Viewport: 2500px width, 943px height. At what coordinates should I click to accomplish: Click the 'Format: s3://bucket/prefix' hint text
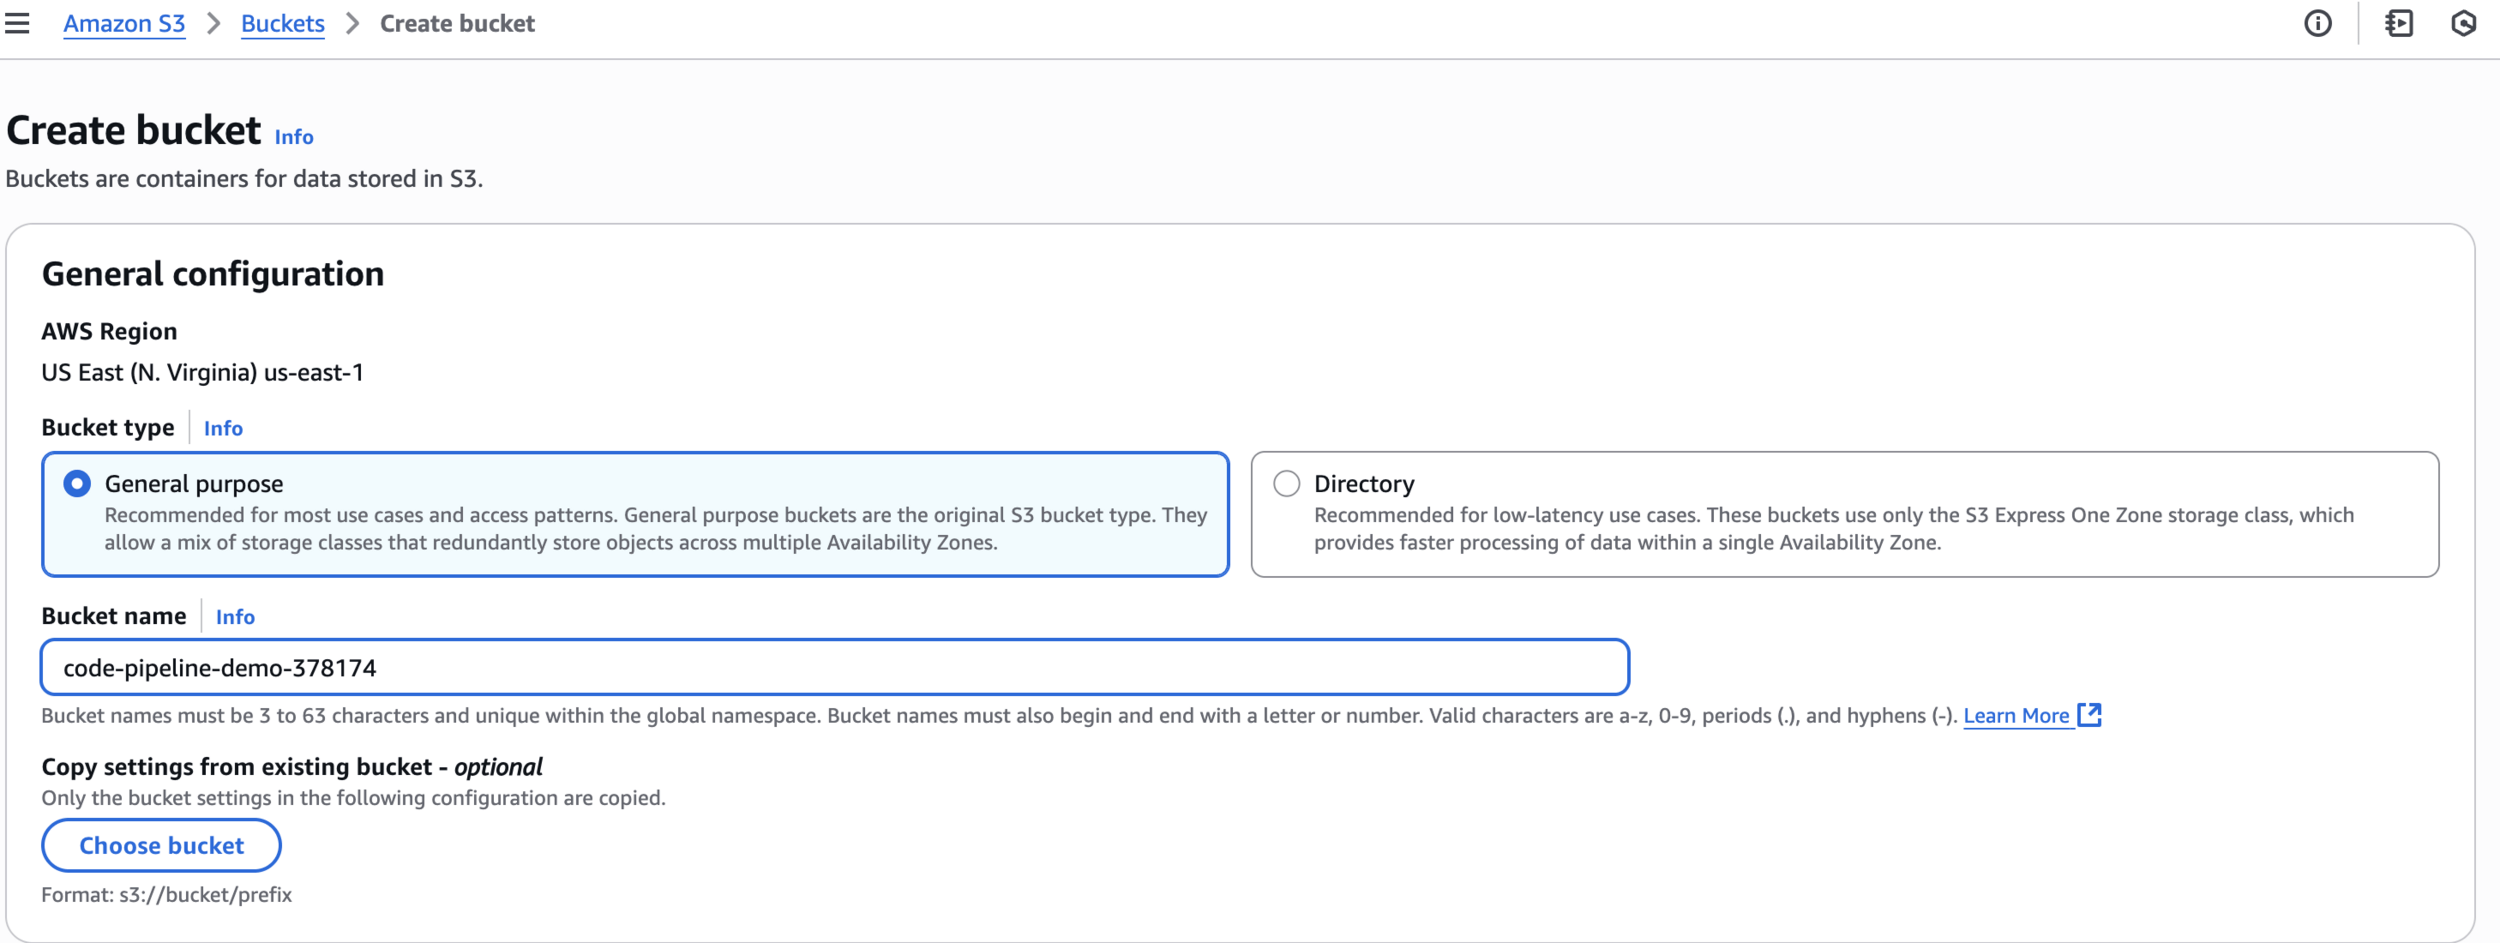click(166, 895)
